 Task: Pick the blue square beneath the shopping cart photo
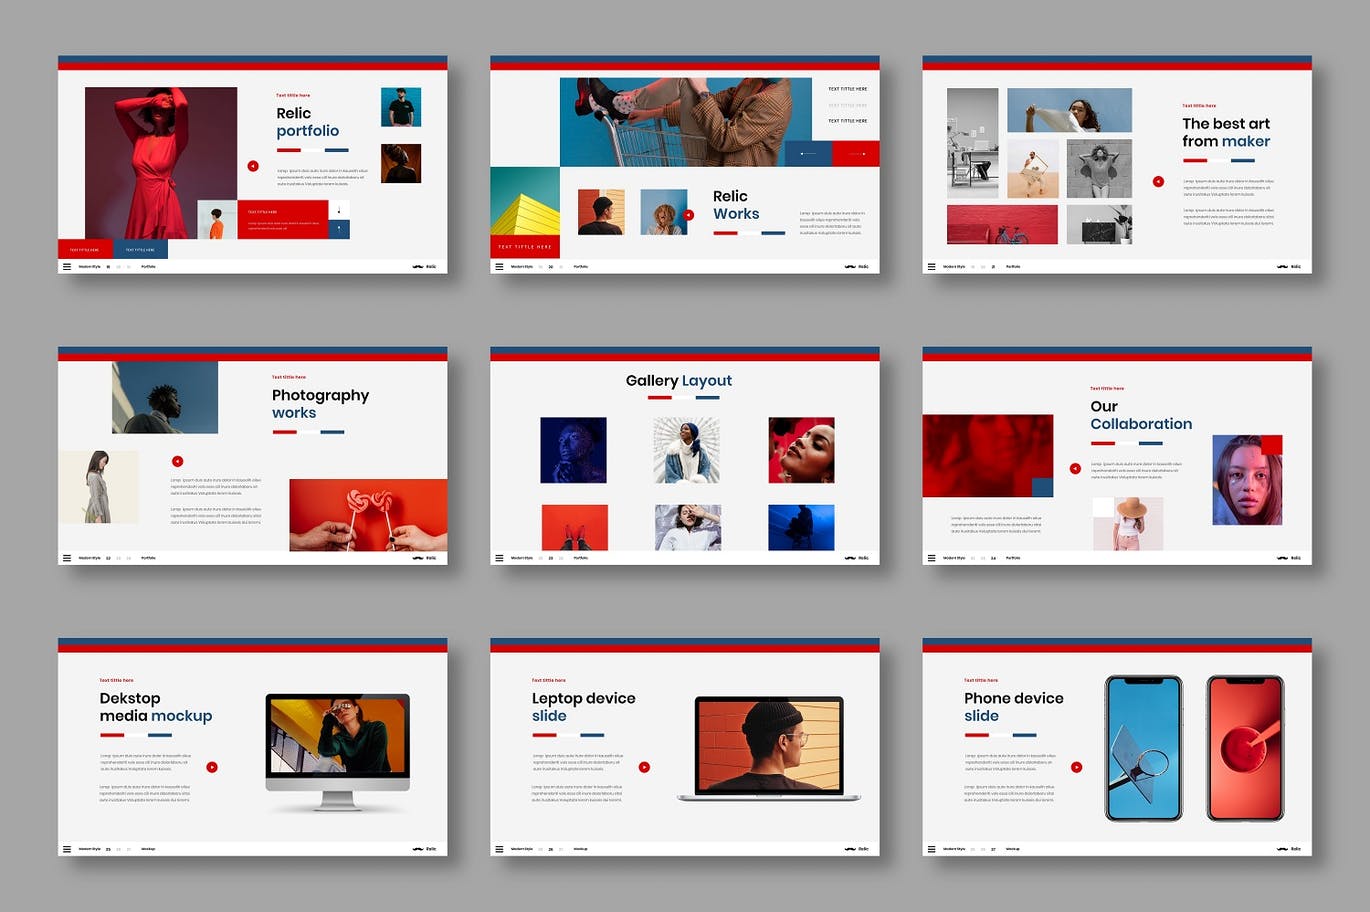coord(808,153)
